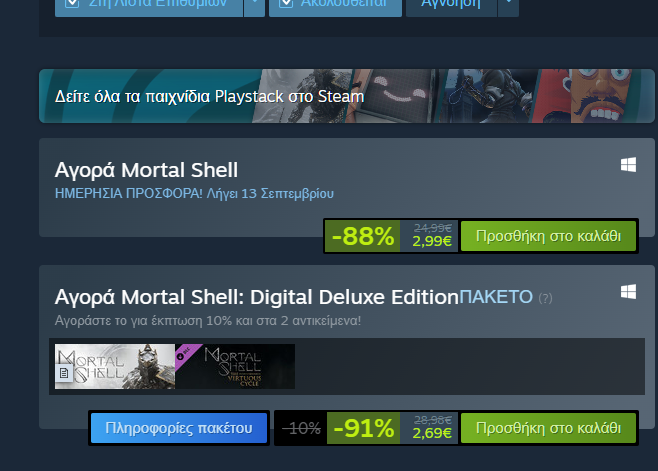Add Mortal Shell to the cart

click(548, 236)
